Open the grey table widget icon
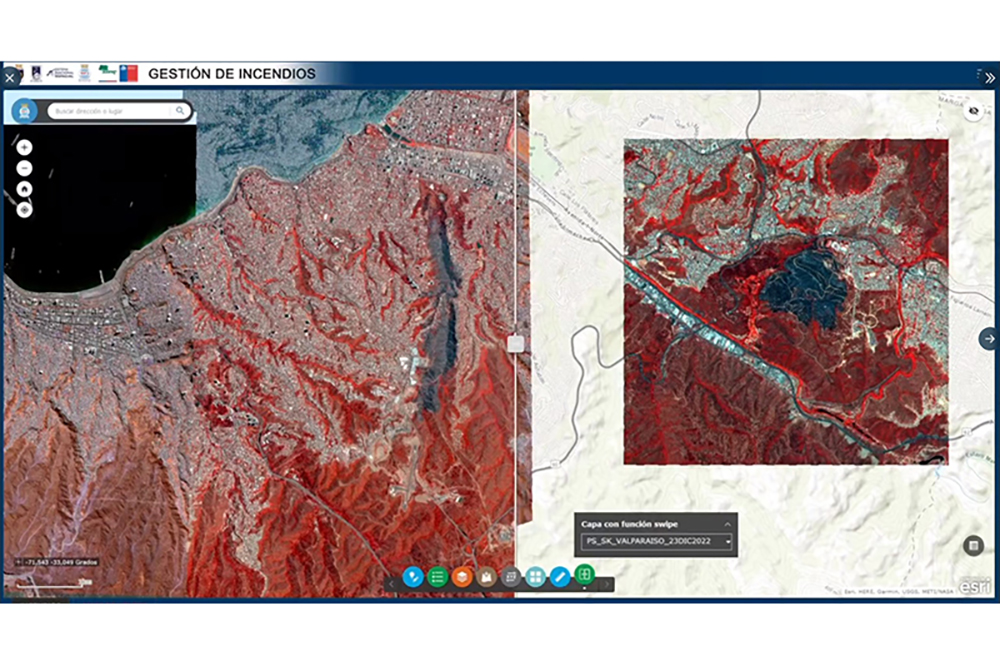The height and width of the screenshot is (666, 1000). [511, 577]
